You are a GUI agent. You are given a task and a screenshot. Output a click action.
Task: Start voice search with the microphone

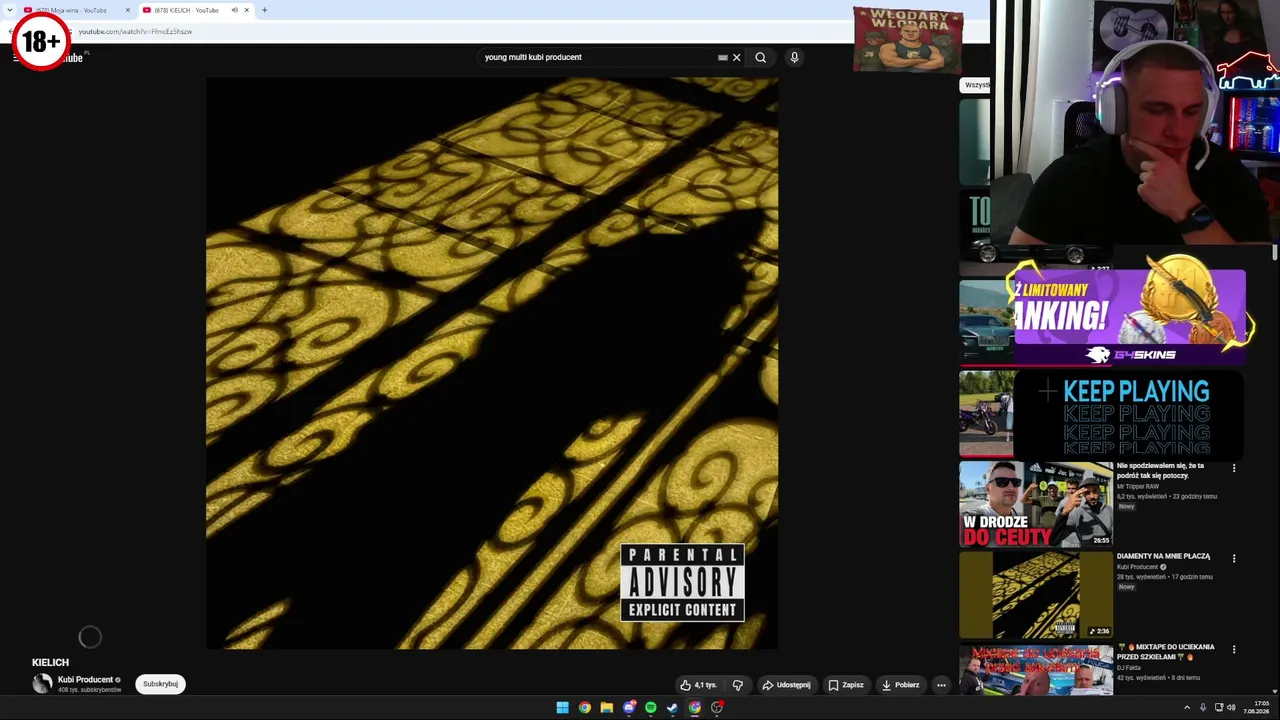click(x=794, y=57)
